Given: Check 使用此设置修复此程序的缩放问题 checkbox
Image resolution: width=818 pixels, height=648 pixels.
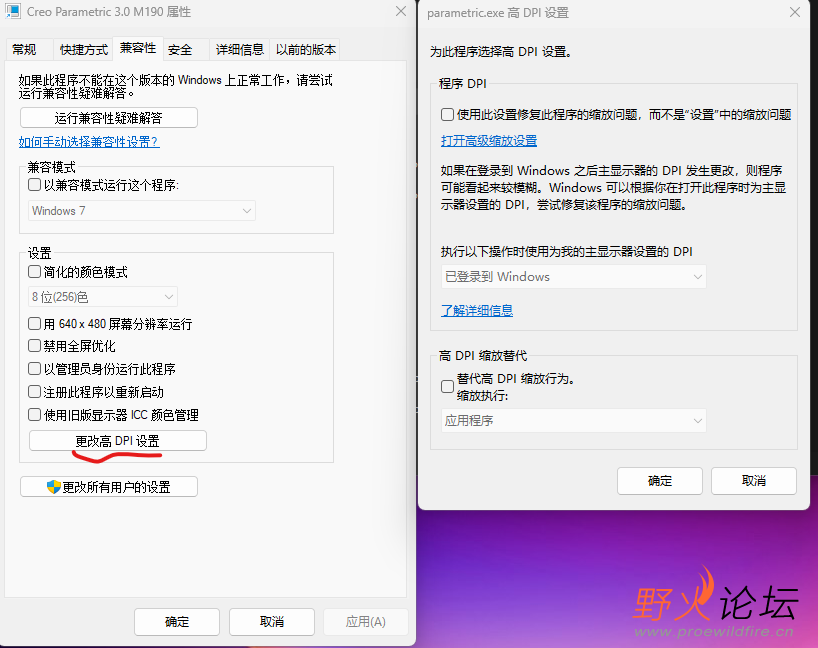Looking at the screenshot, I should [447, 115].
